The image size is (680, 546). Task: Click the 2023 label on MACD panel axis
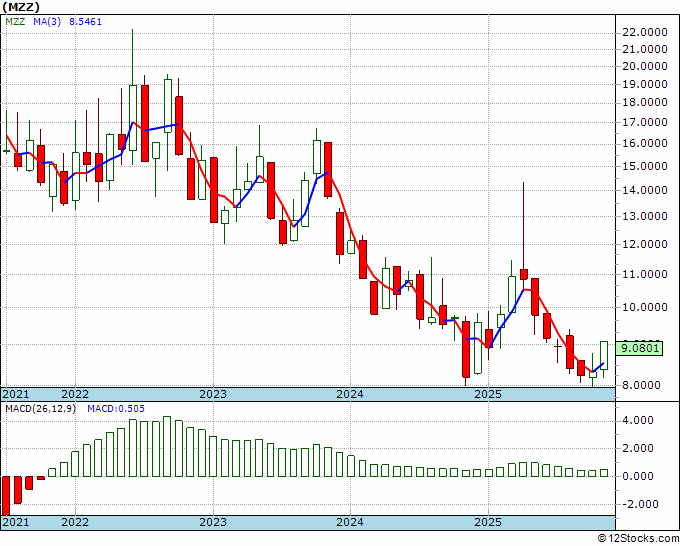tap(213, 522)
